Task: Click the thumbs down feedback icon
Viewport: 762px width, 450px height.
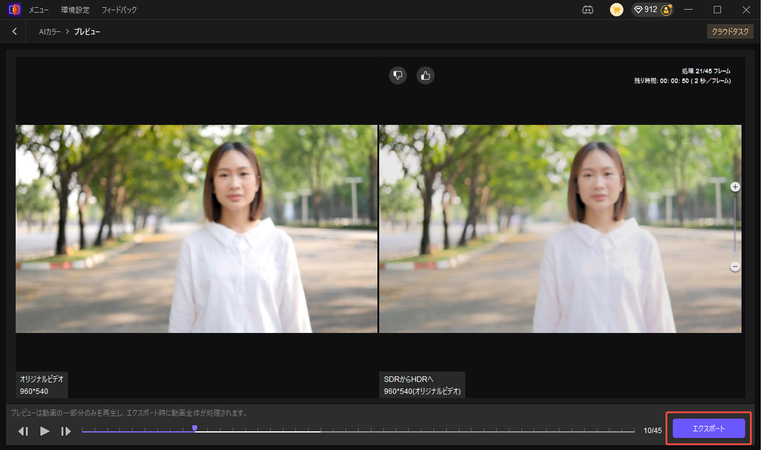Action: (398, 75)
